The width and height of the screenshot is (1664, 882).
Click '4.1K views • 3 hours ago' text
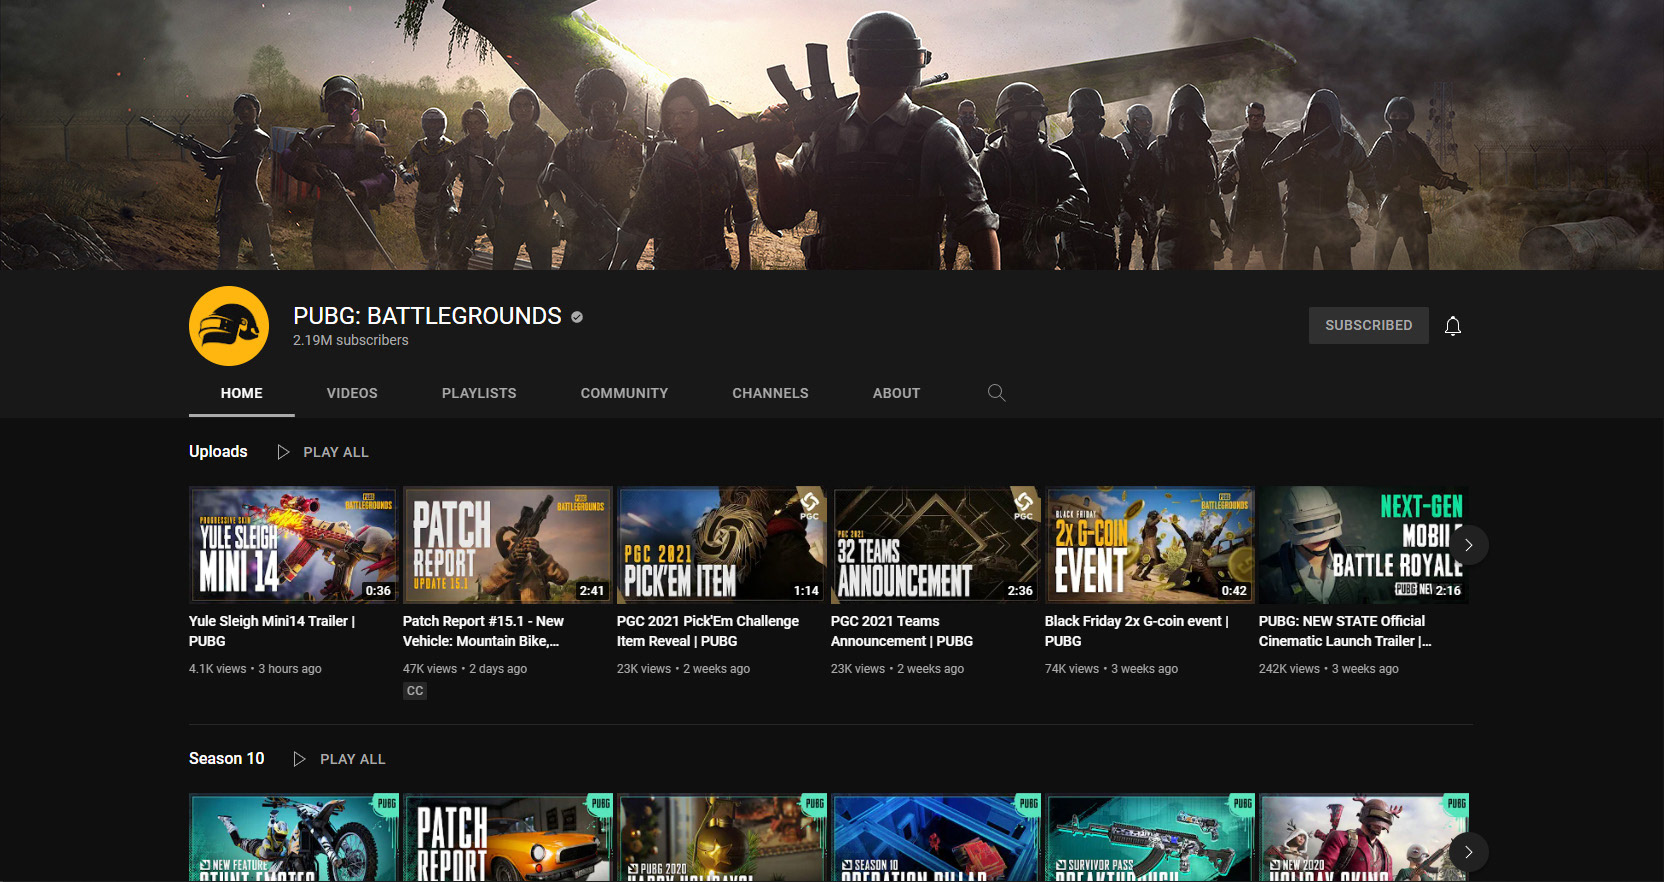pos(255,669)
